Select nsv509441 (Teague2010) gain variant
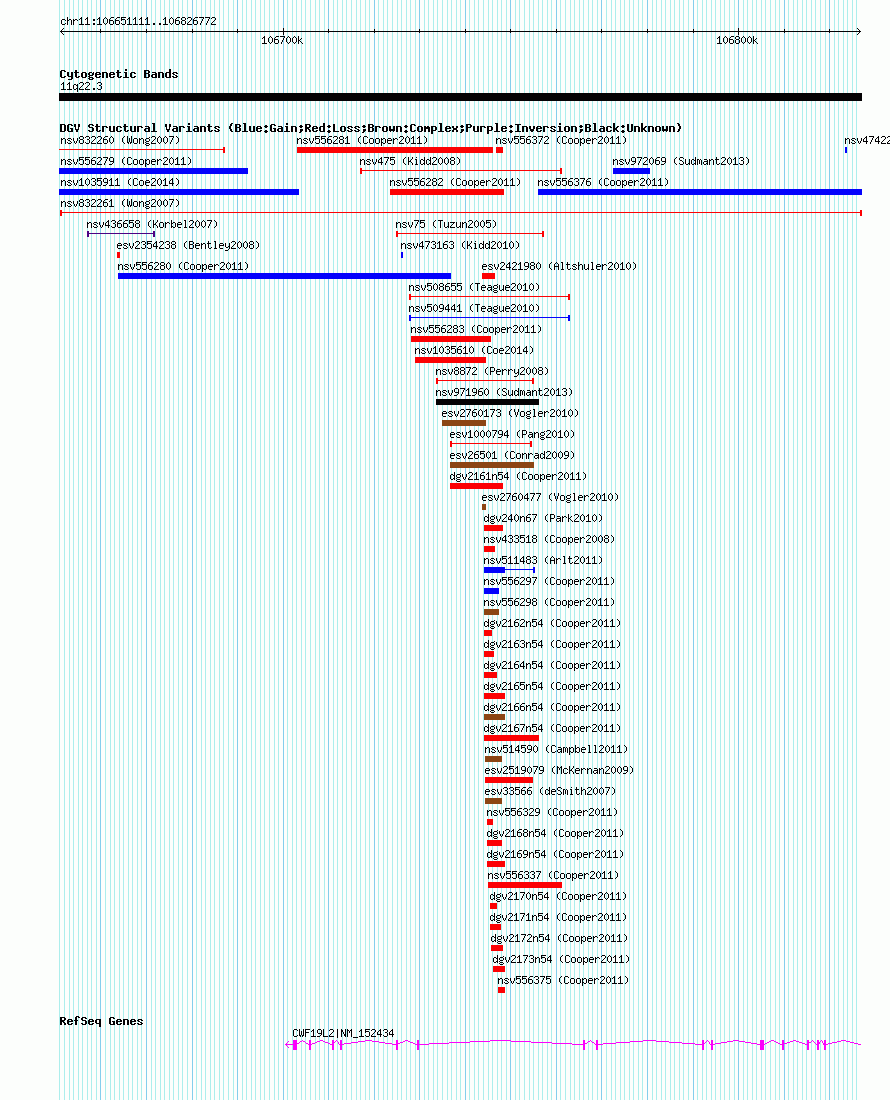 point(489,318)
